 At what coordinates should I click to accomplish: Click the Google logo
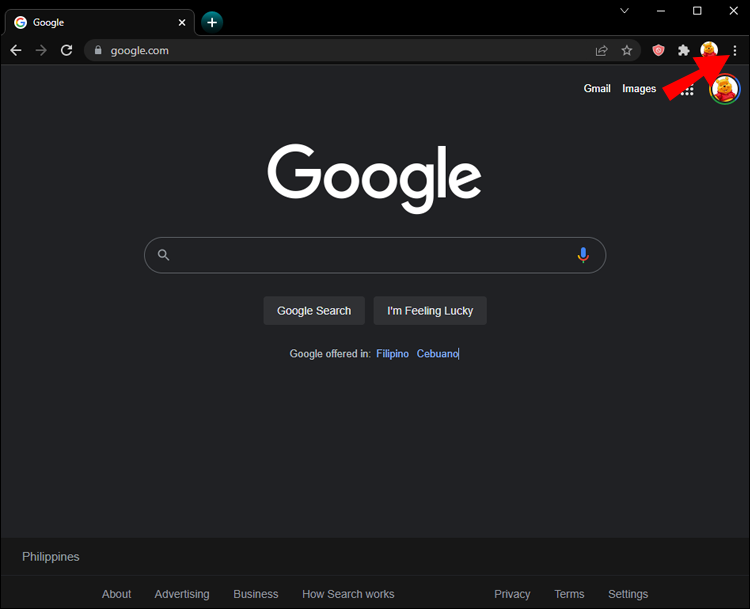(375, 178)
